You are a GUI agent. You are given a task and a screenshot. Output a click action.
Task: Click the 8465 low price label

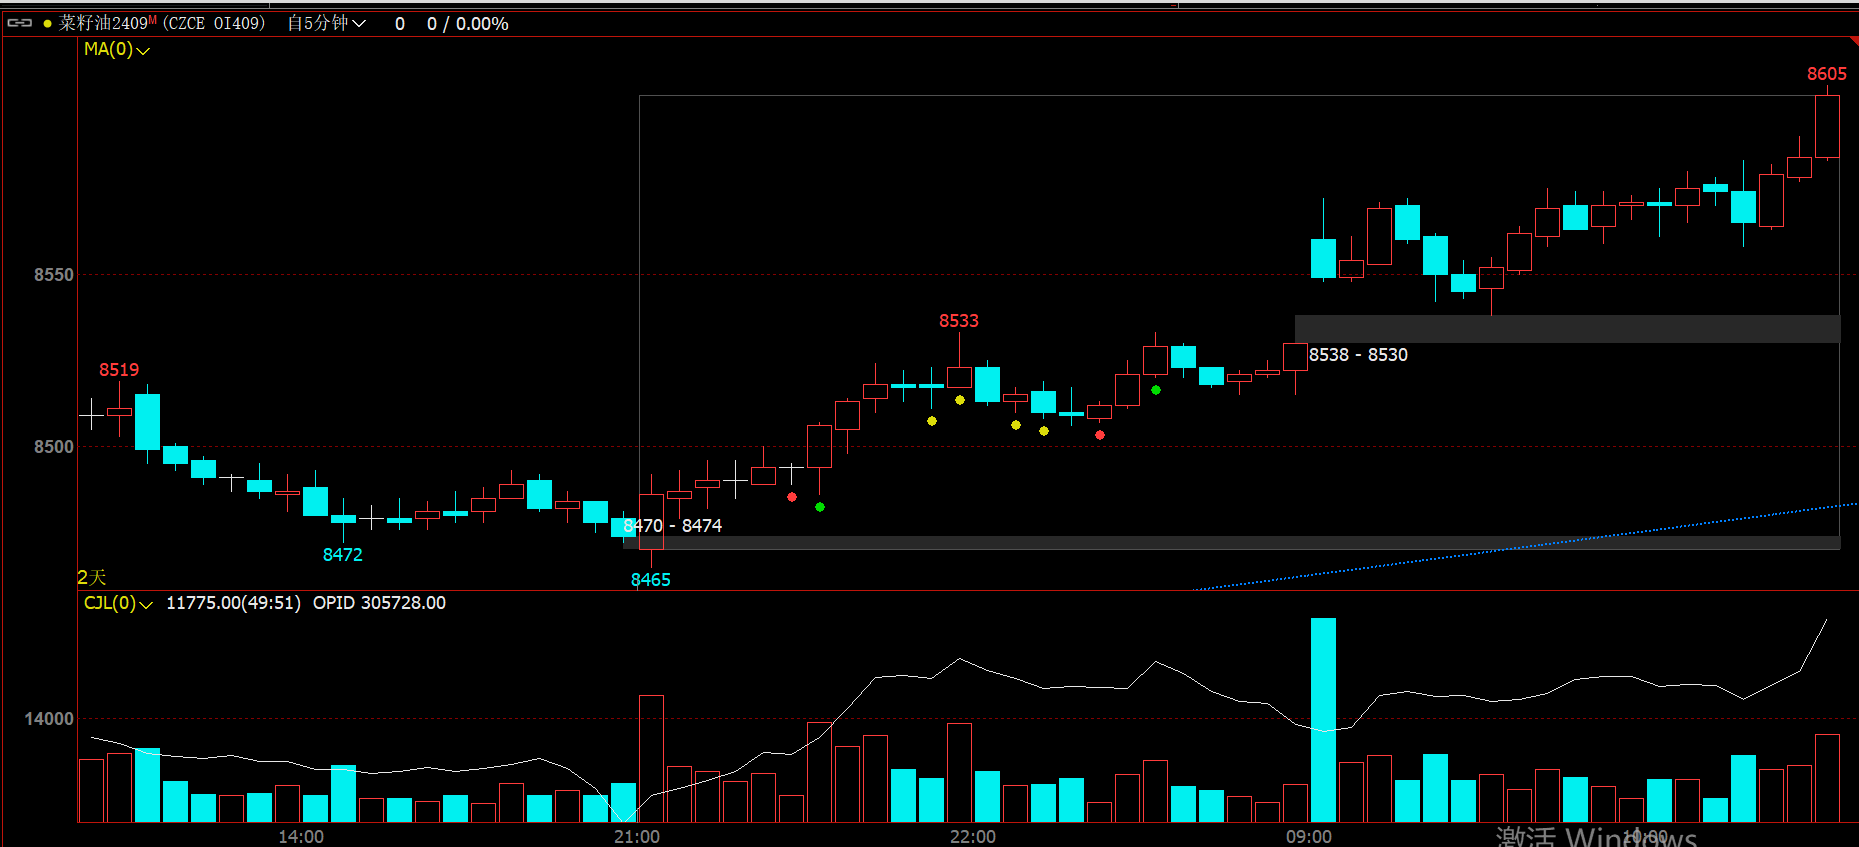coord(650,580)
